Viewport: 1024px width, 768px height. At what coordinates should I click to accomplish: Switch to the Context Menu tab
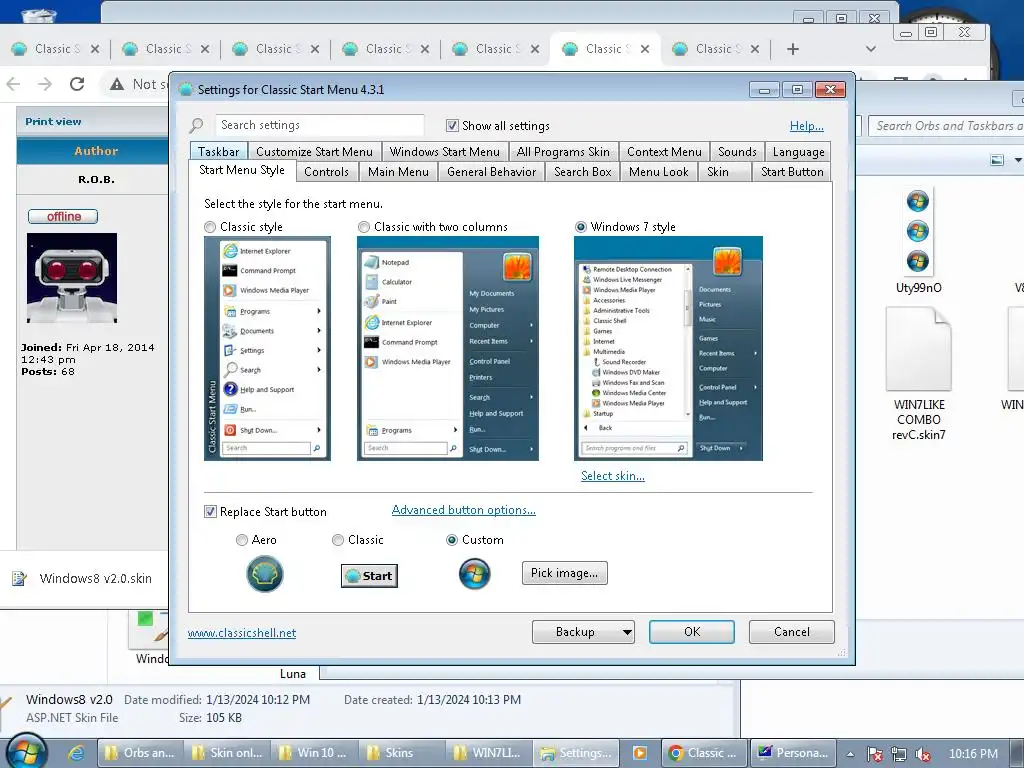click(x=664, y=152)
